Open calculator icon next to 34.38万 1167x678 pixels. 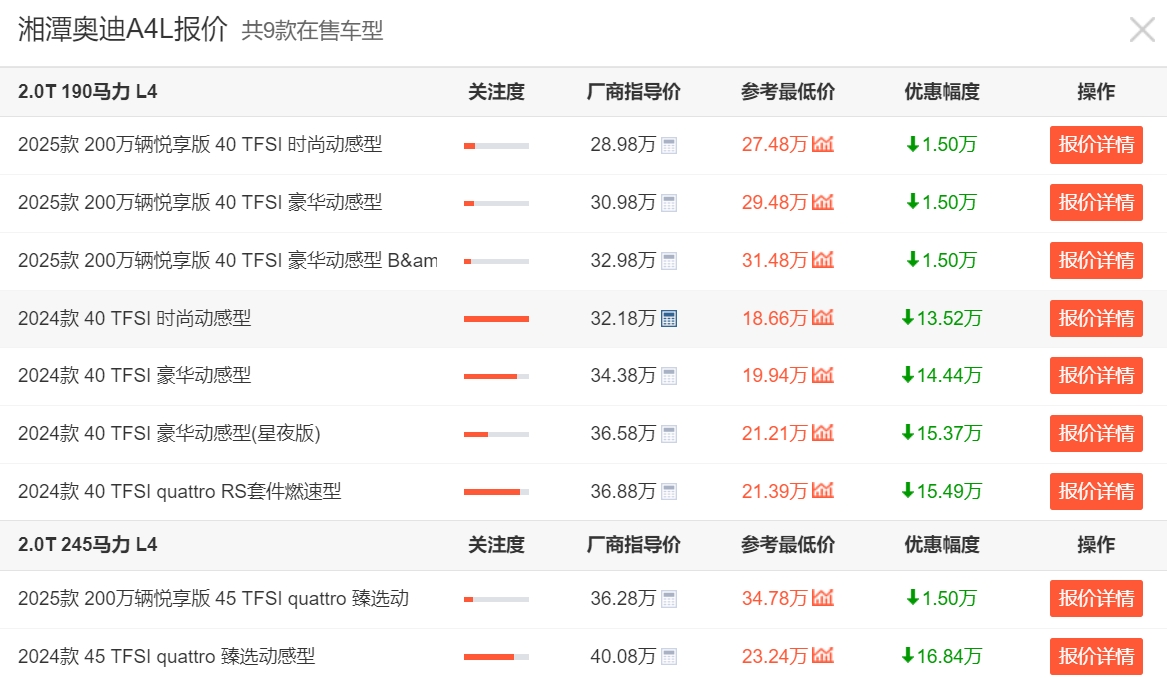coord(669,377)
